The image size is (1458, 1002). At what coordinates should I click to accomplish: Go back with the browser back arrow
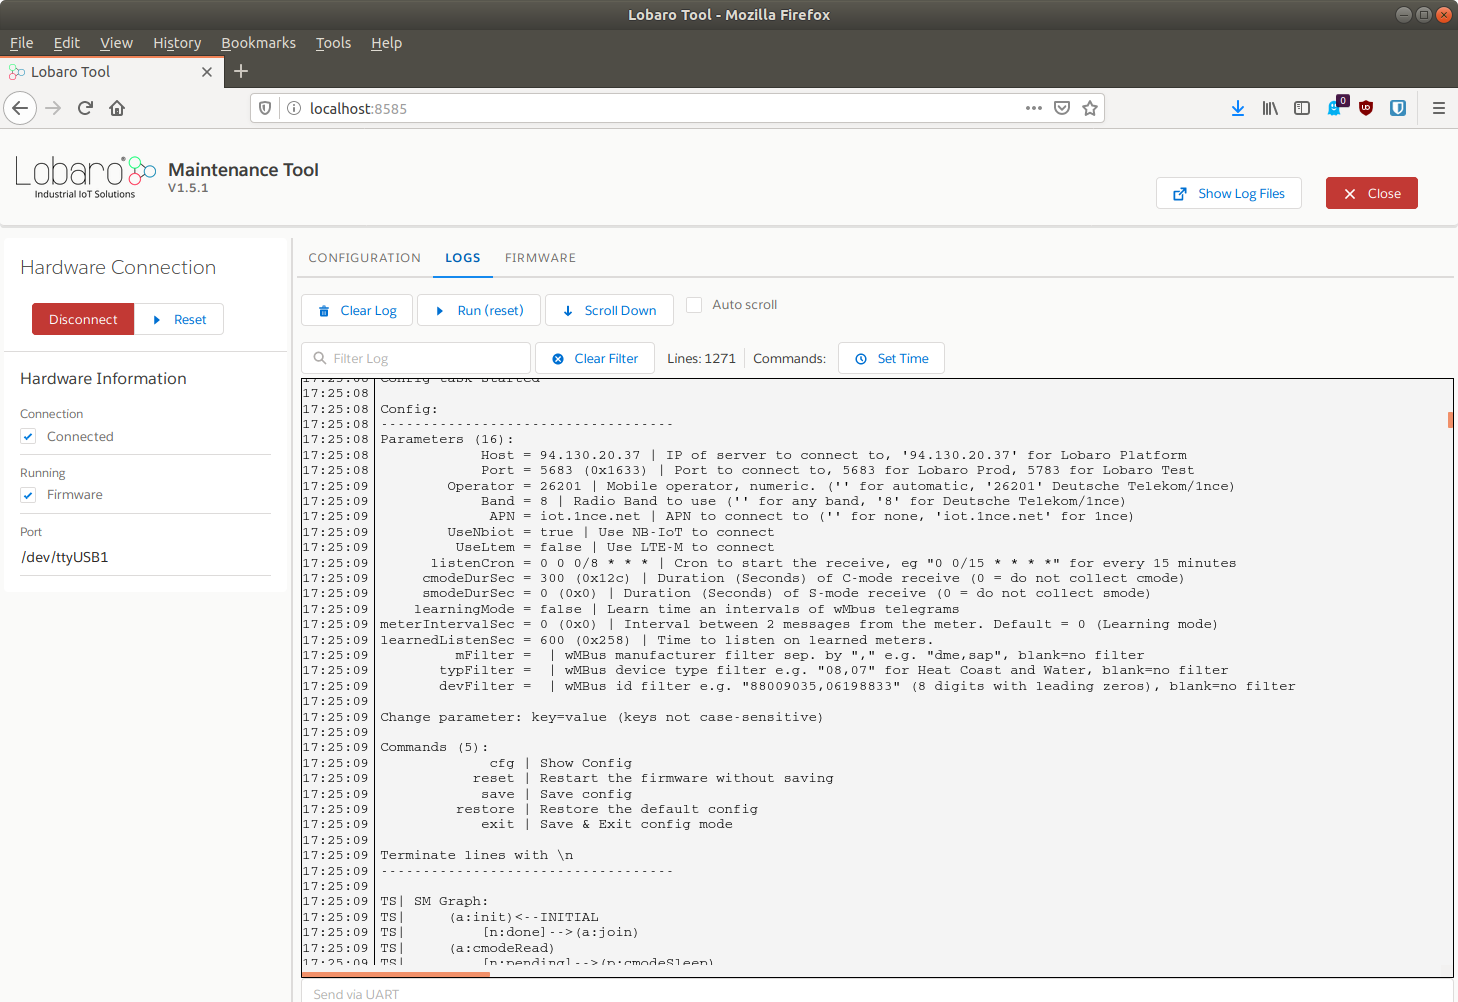20,108
